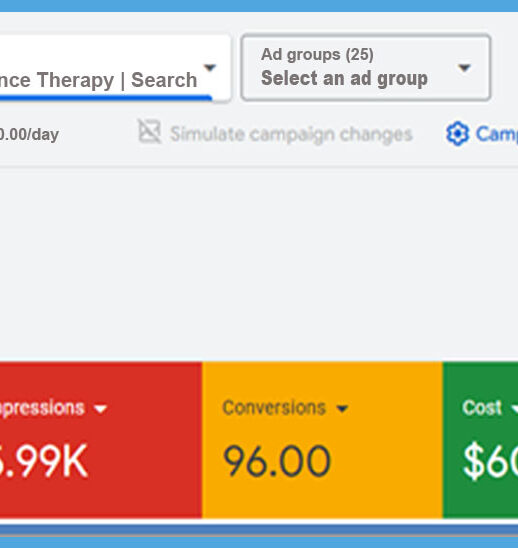The width and height of the screenshot is (518, 548).
Task: Select the yellow Conversions scorecard tile
Action: click(322, 440)
